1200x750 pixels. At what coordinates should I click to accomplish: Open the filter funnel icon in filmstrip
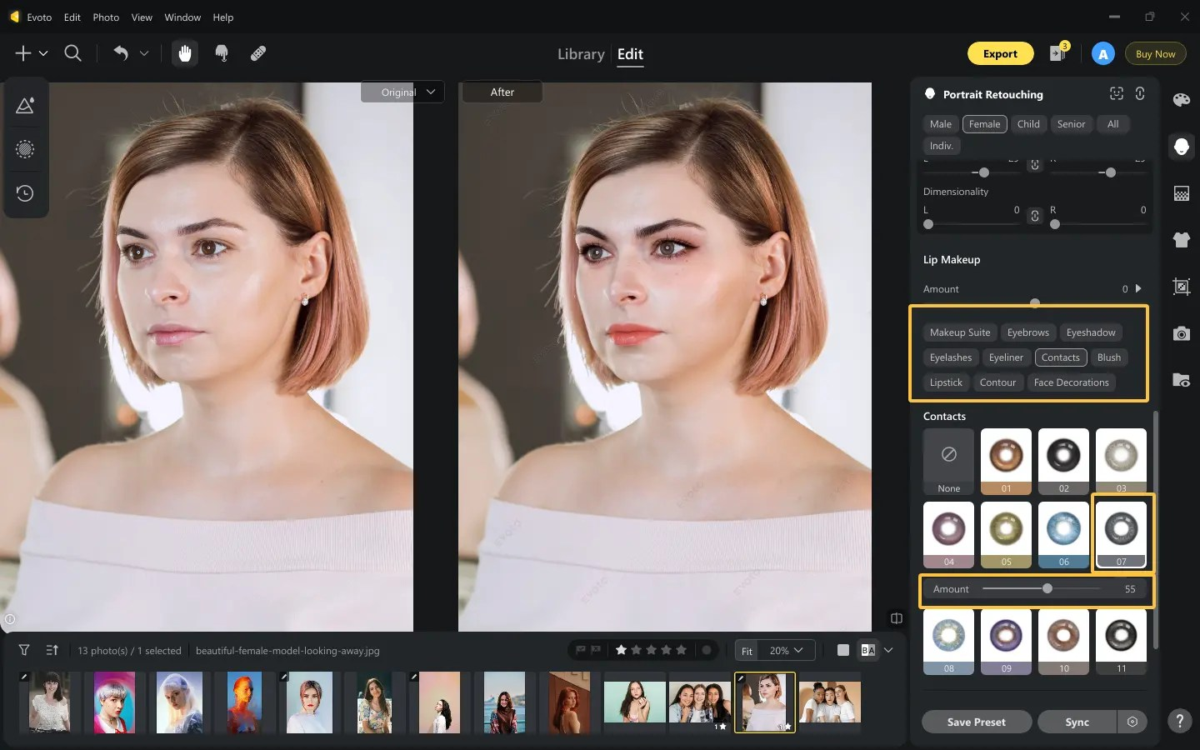[x=24, y=650]
